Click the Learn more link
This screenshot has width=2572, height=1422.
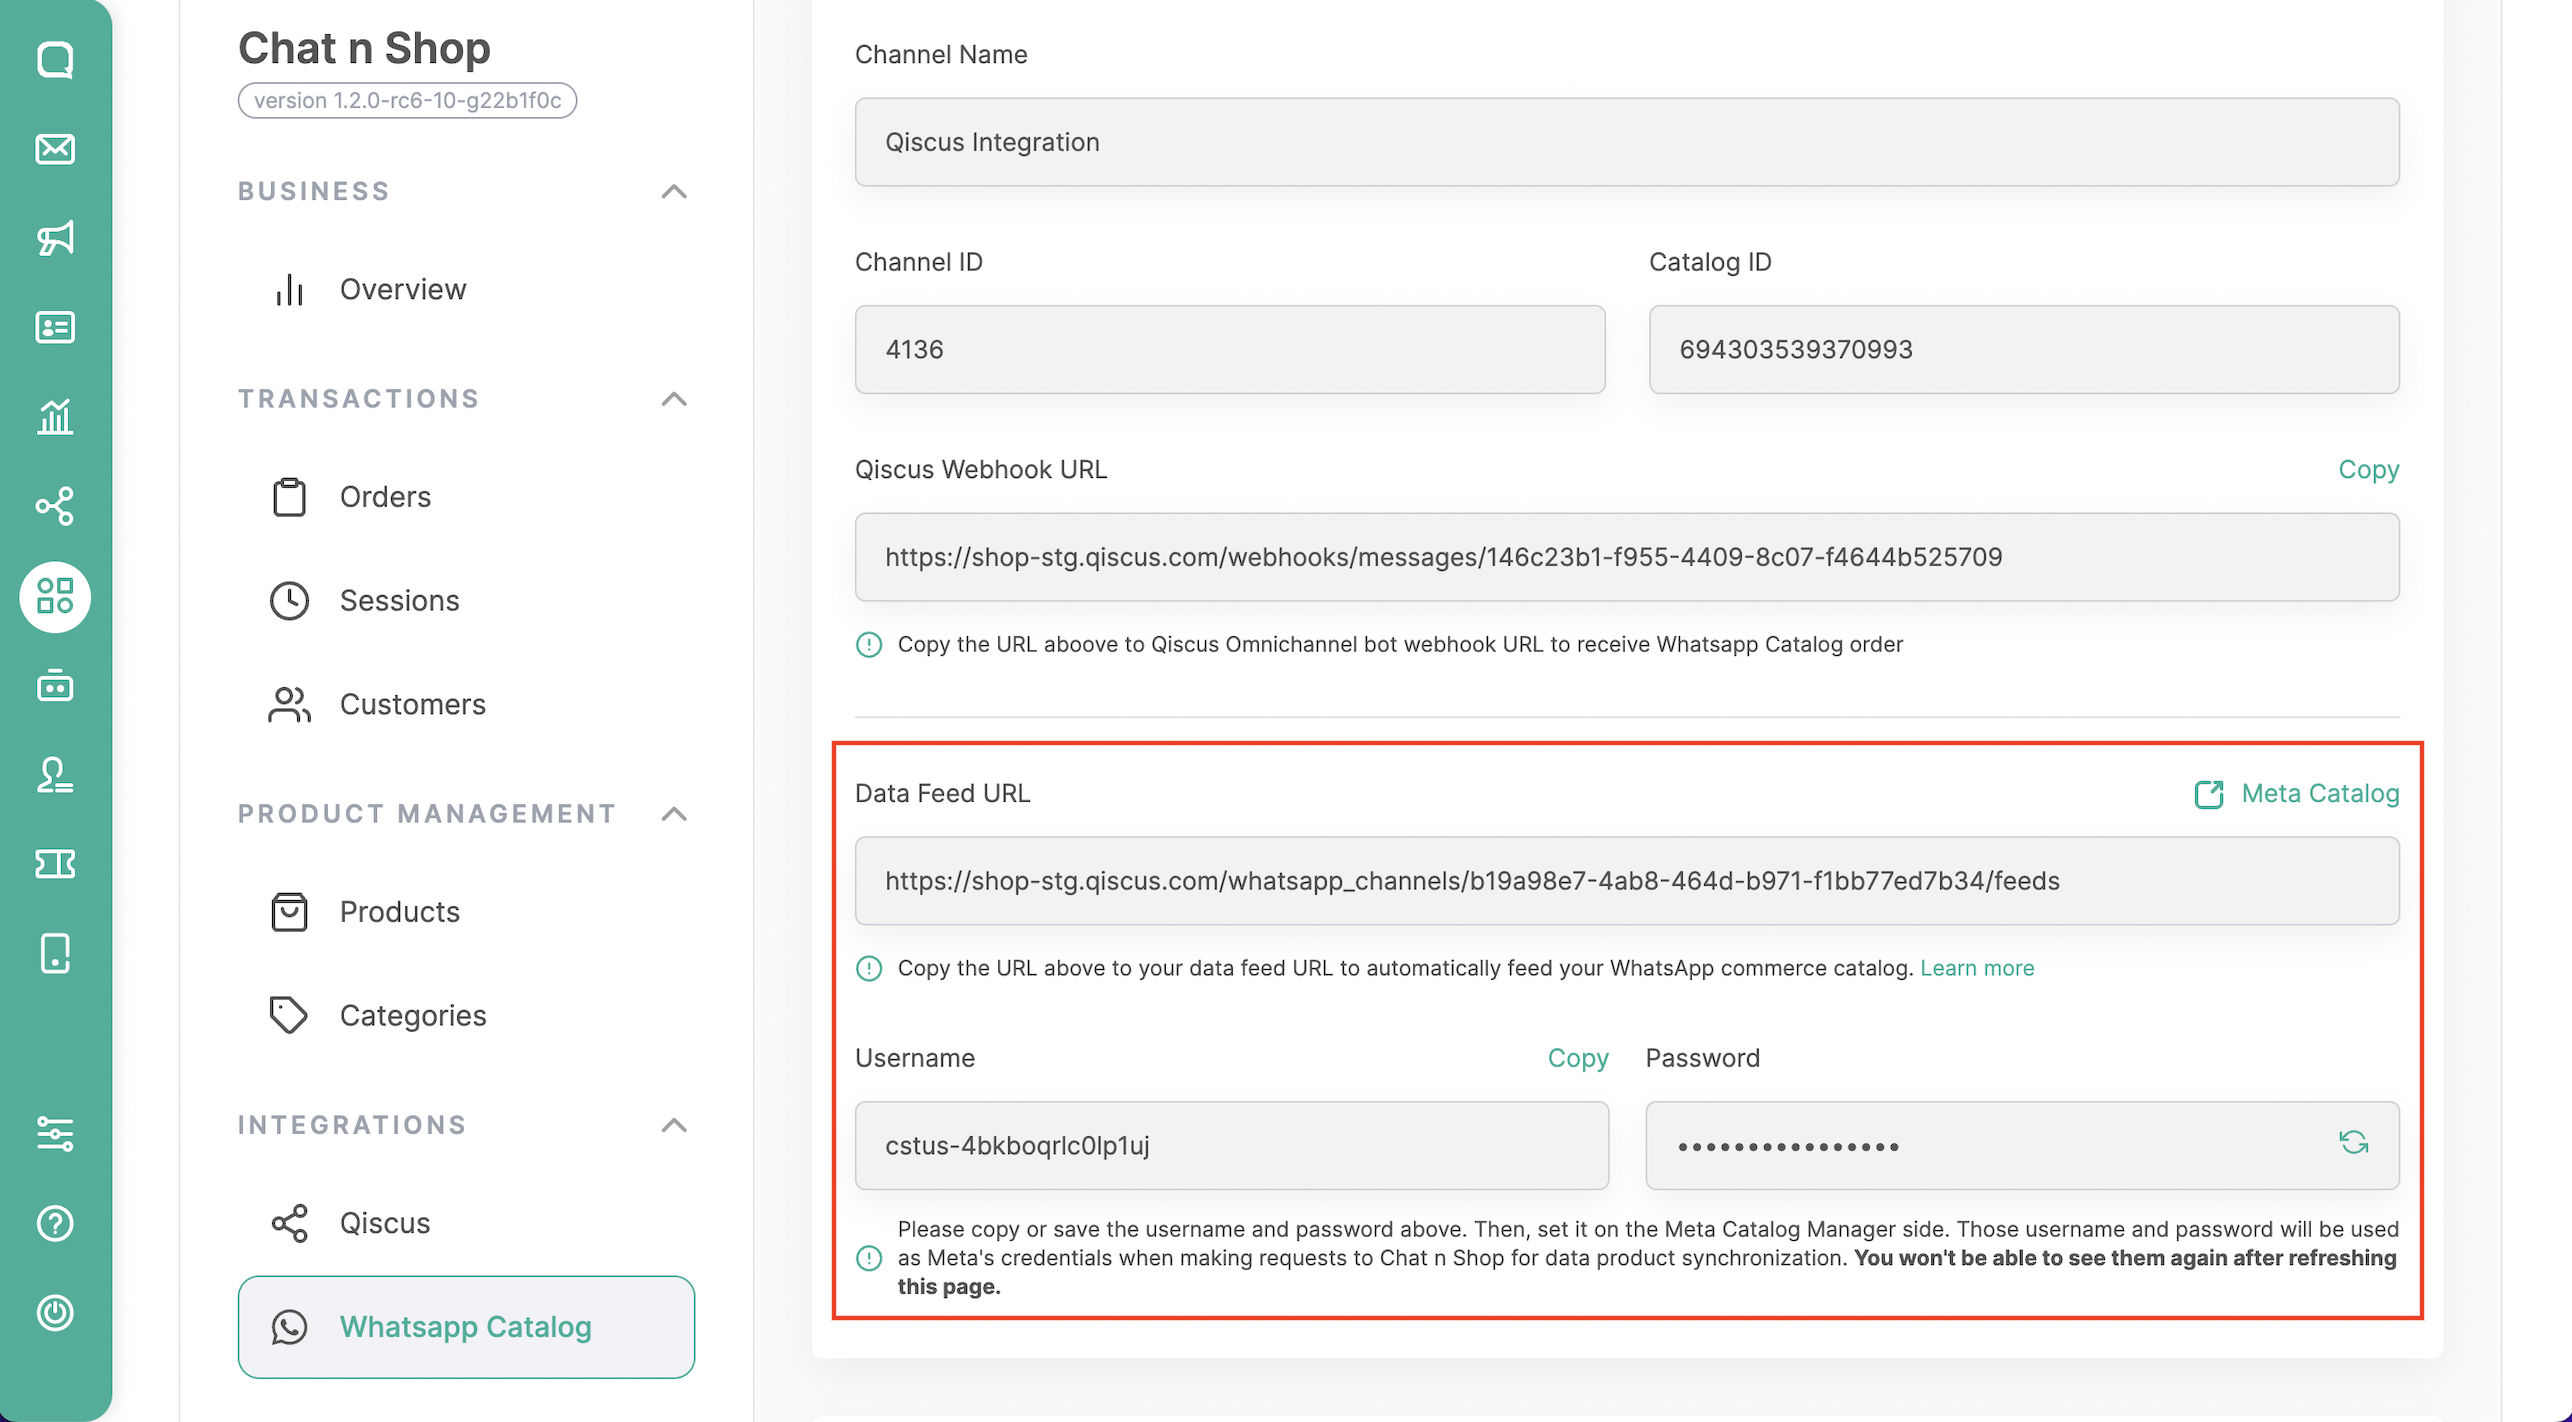1976,968
